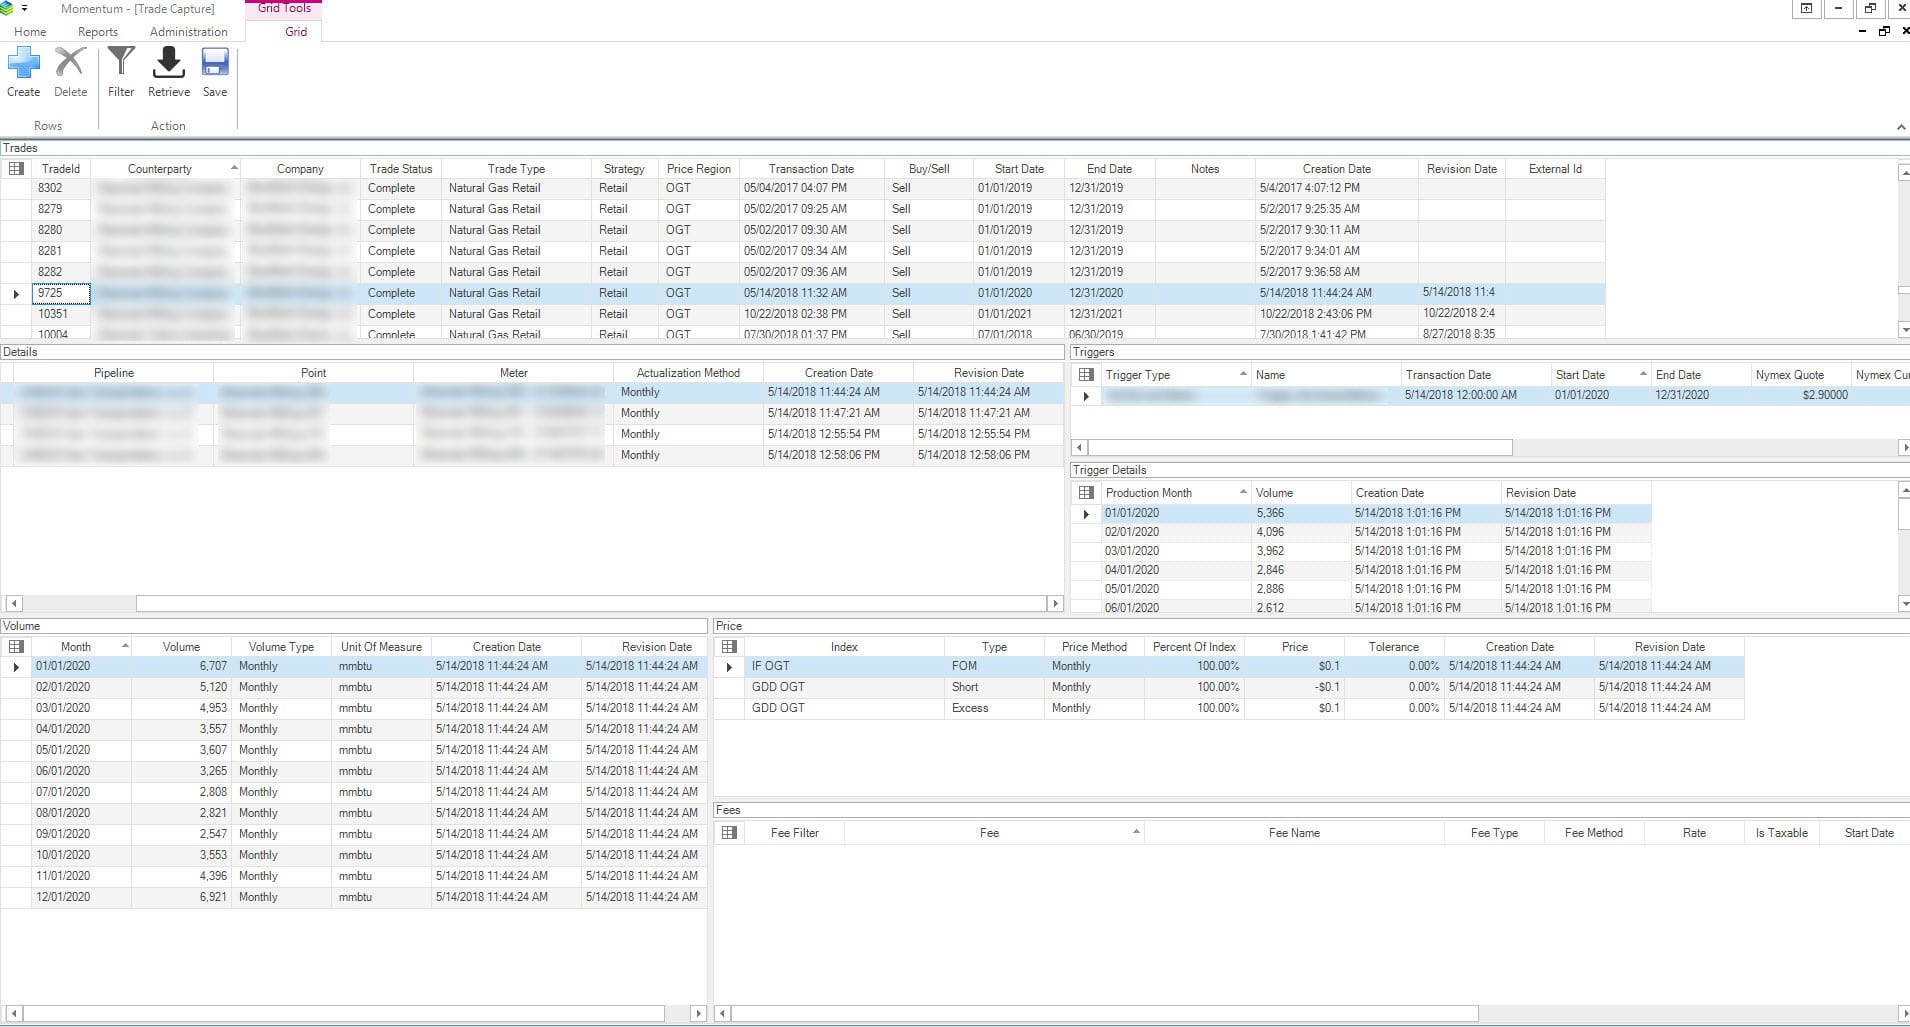This screenshot has width=1910, height=1027.
Task: Sort Details grid by Pipeline header
Action: pyautogui.click(x=114, y=373)
